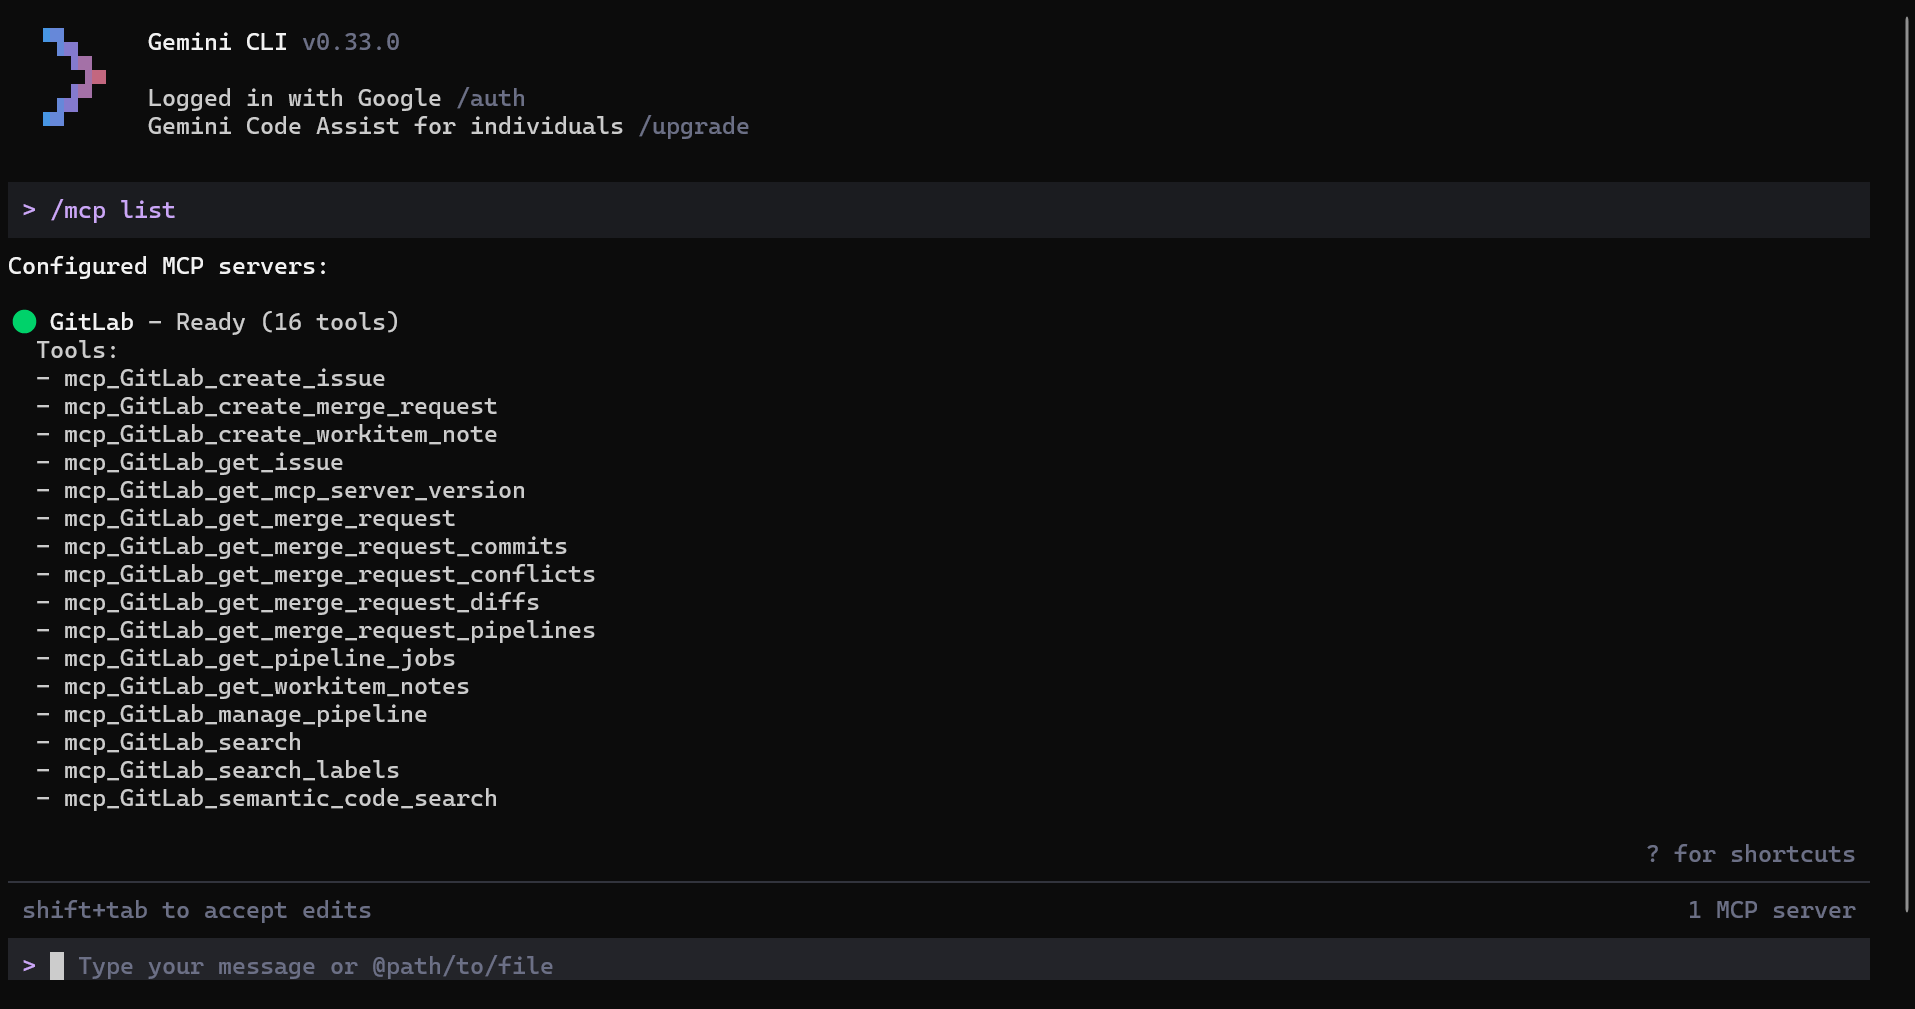Screen dimensions: 1915x1009
Task: Click the mcp_GitLab_search_labels tool entry
Action: click(x=231, y=770)
